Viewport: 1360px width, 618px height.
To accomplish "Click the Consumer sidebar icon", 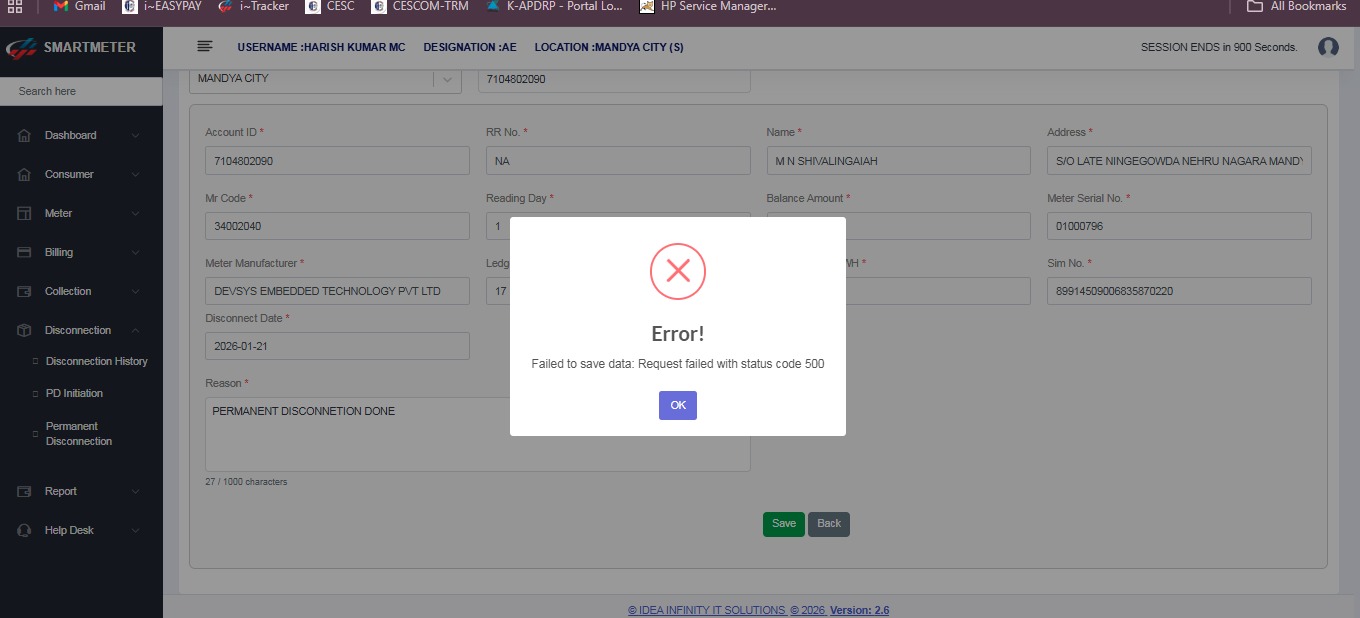I will pyautogui.click(x=24, y=174).
